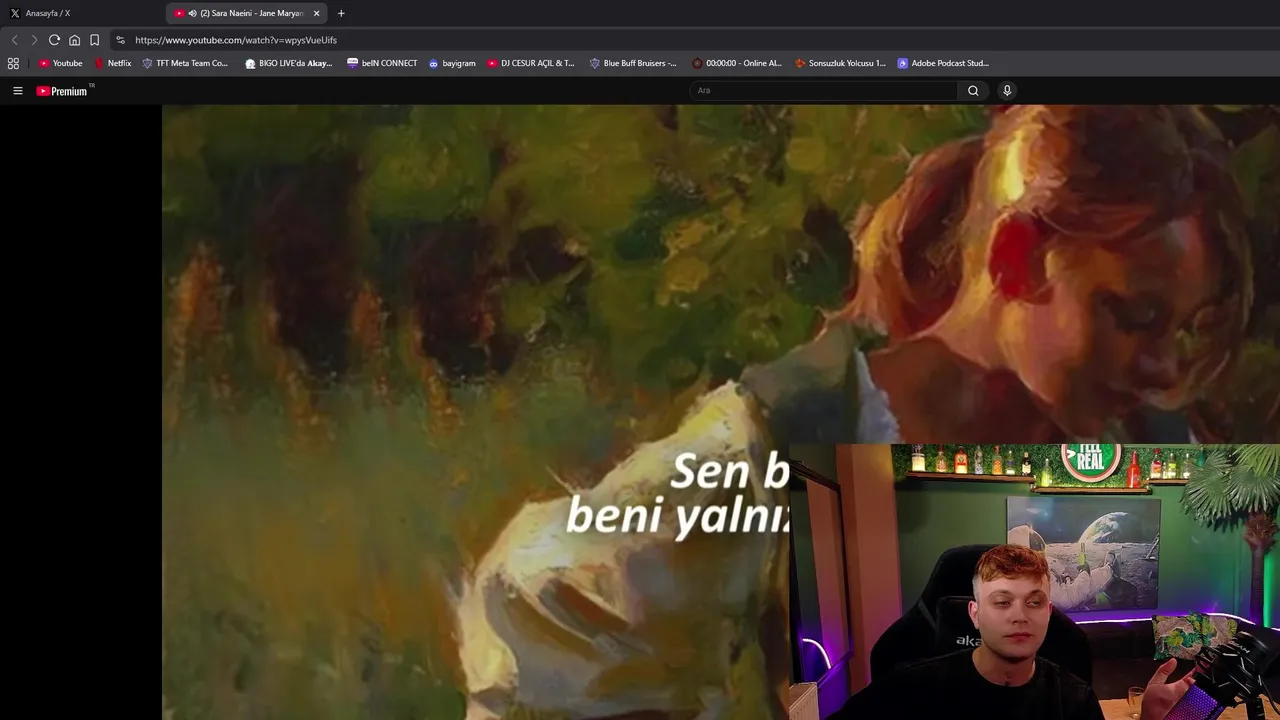Mute the YouTube tab audio indicator
The image size is (1280, 720).
pos(192,13)
